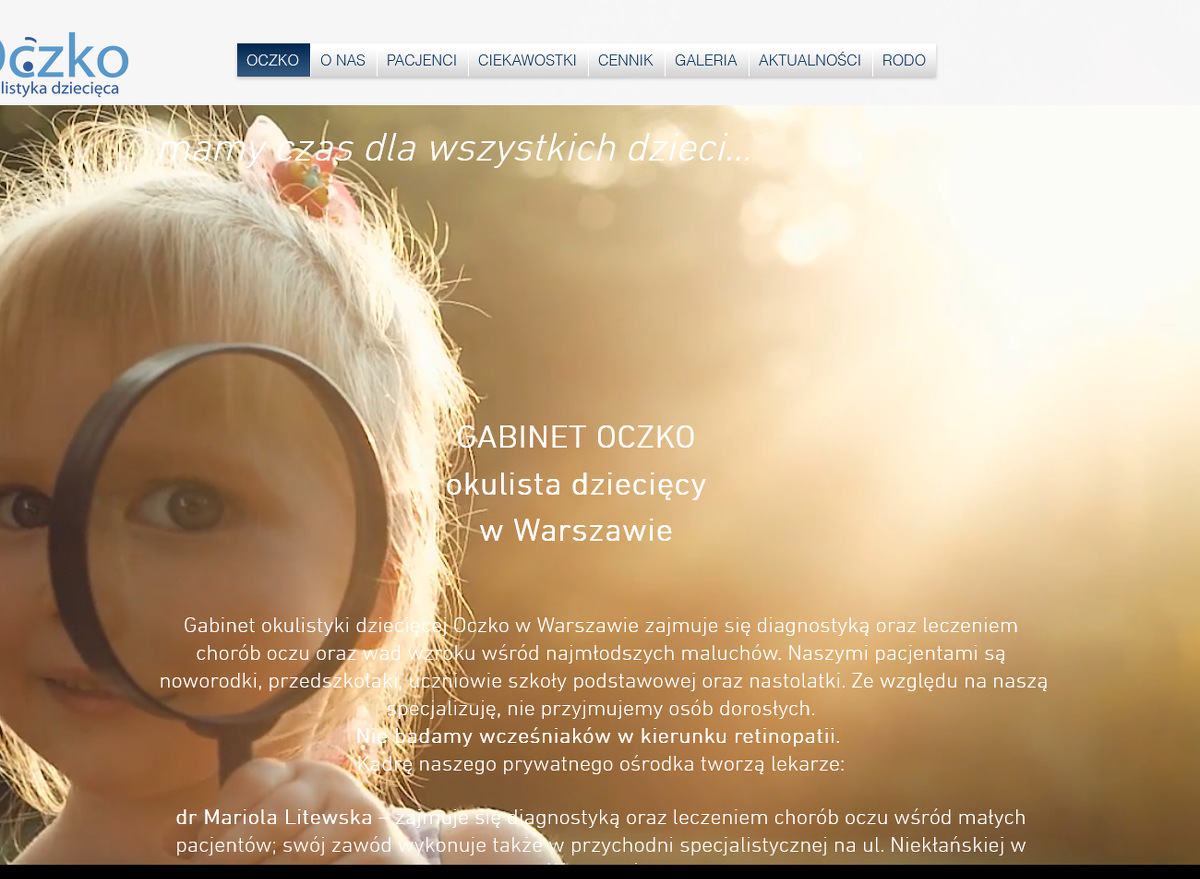
Task: Click the paragraph line starting 'Gabinet okulistyki dziecięcej'
Action: [601, 626]
